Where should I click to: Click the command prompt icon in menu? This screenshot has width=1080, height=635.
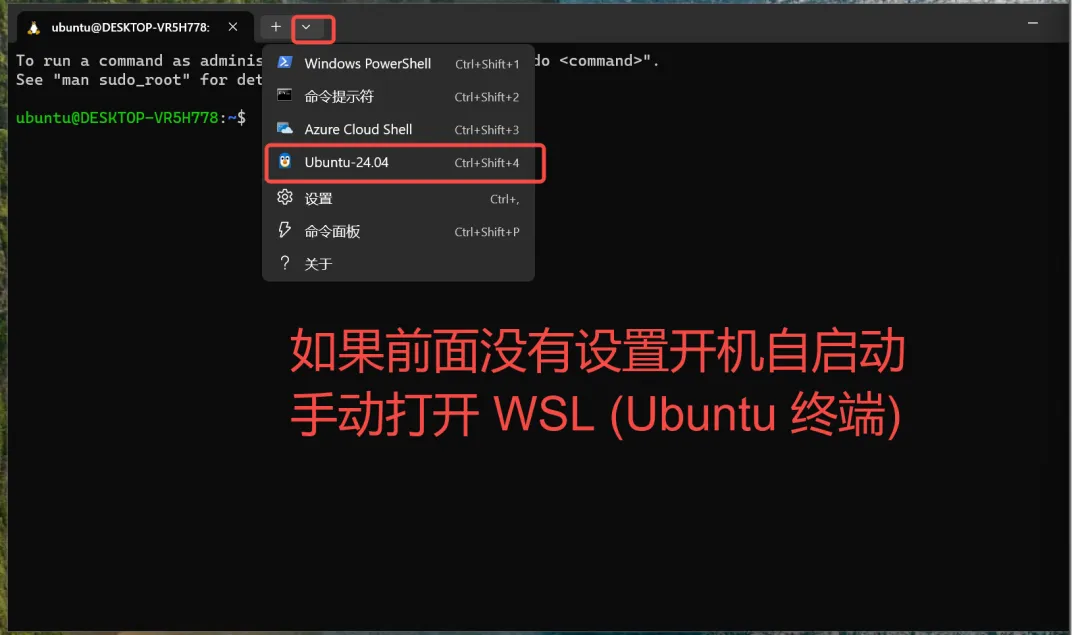pyautogui.click(x=284, y=95)
